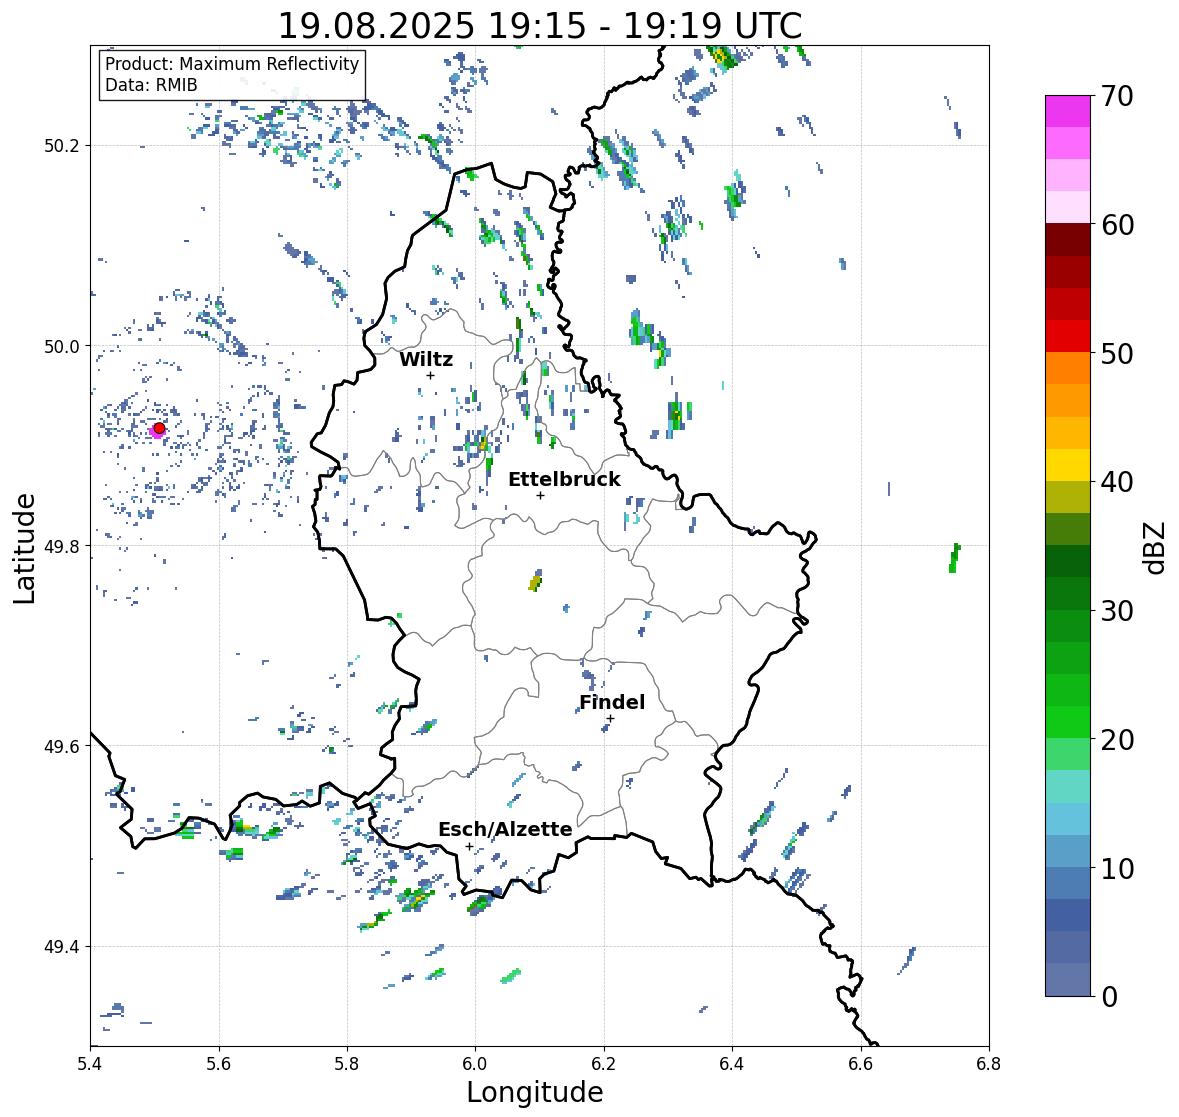The image size is (1179, 1117).
Task: Click the isolated green echo near longitude 6.75
Action: [x=954, y=558]
